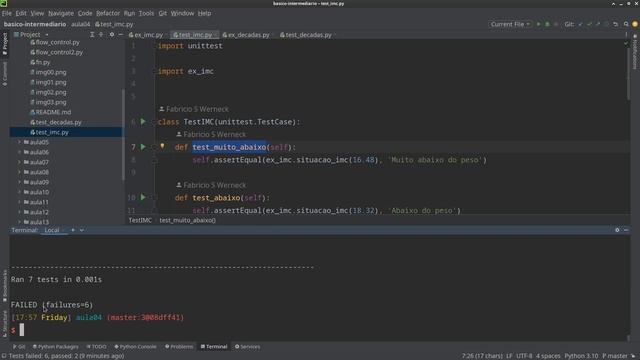
Task: Click the Local terminal tab
Action: tap(52, 230)
